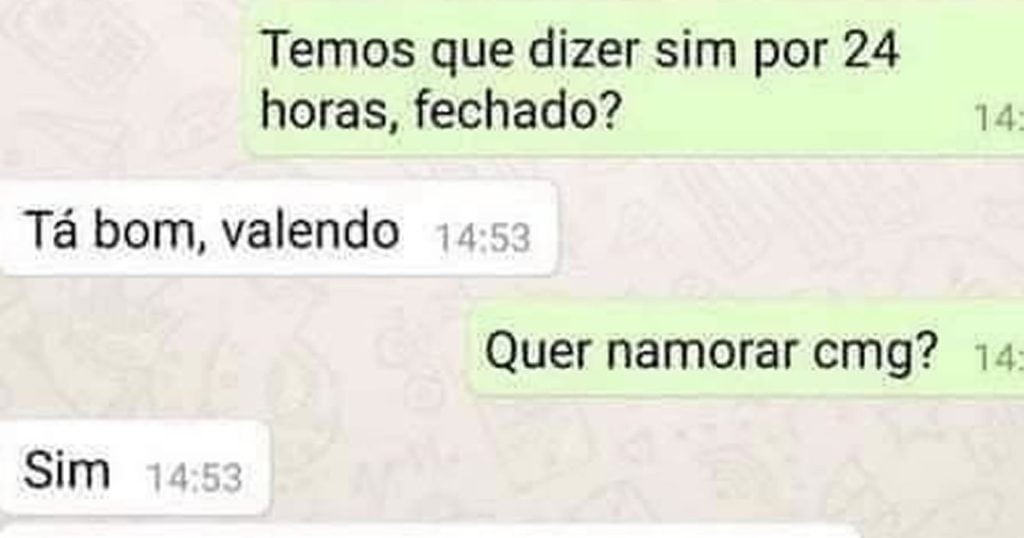Tap the "Tá bom, valendo" received message
The image size is (1024, 538).
pos(279,229)
